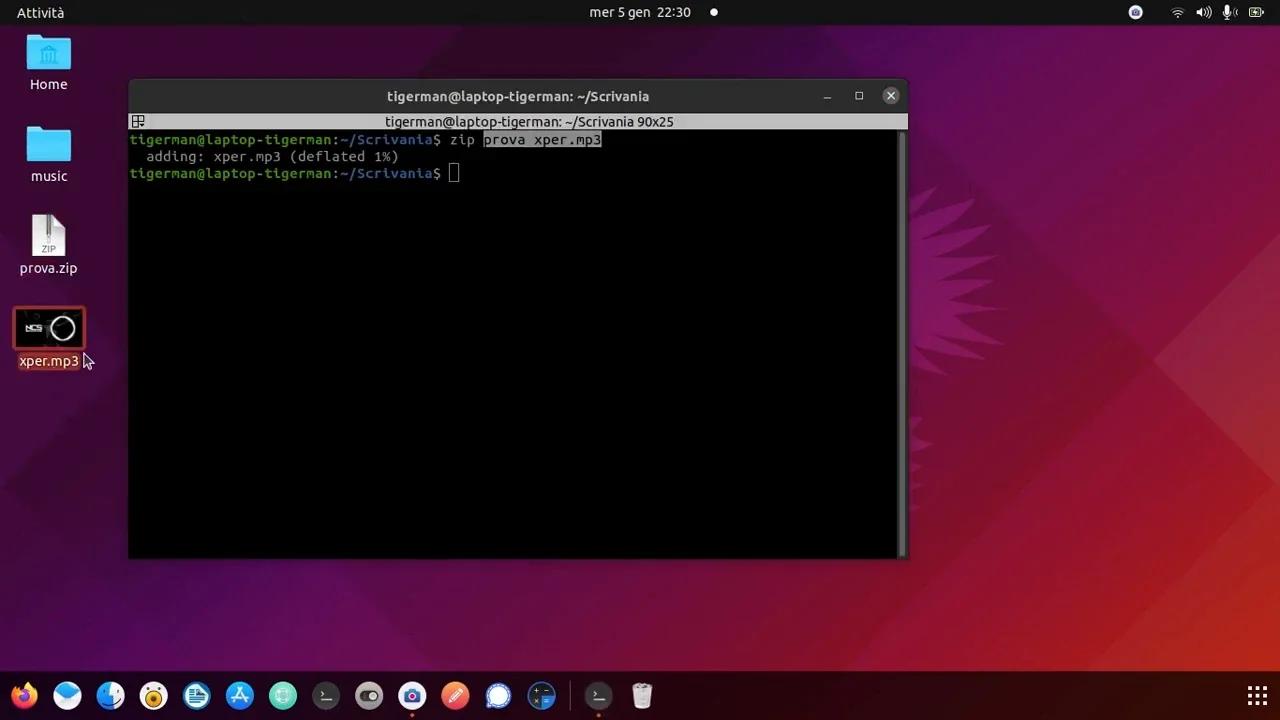The width and height of the screenshot is (1280, 720).
Task: Open the calendar from the clock
Action: [640, 12]
